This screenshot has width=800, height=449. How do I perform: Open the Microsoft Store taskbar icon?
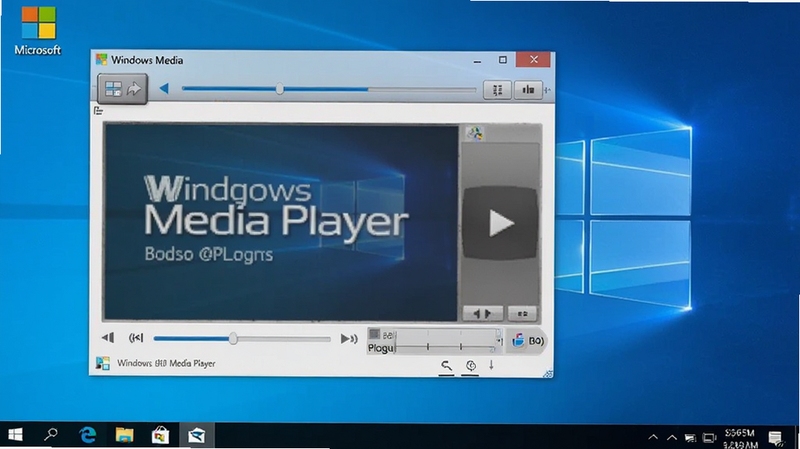[160, 435]
